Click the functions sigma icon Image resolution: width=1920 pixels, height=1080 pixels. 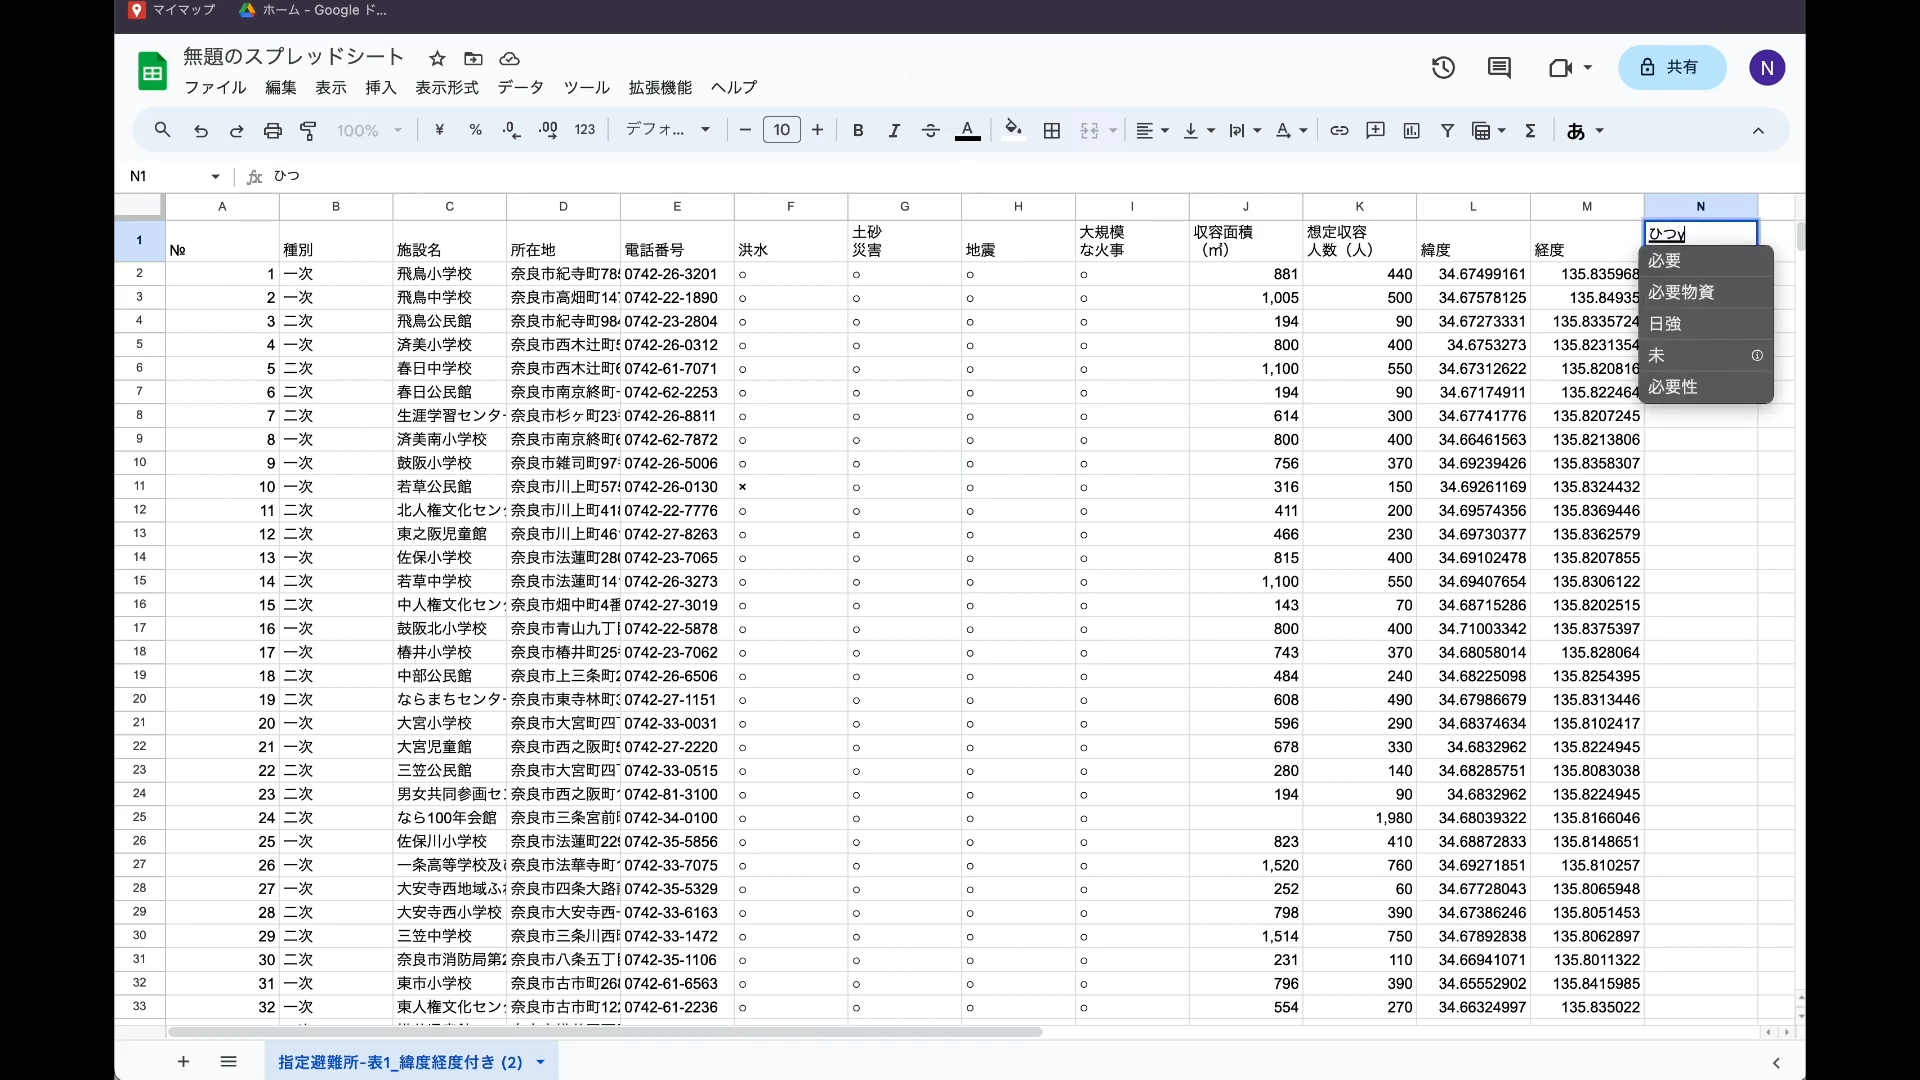(1530, 131)
